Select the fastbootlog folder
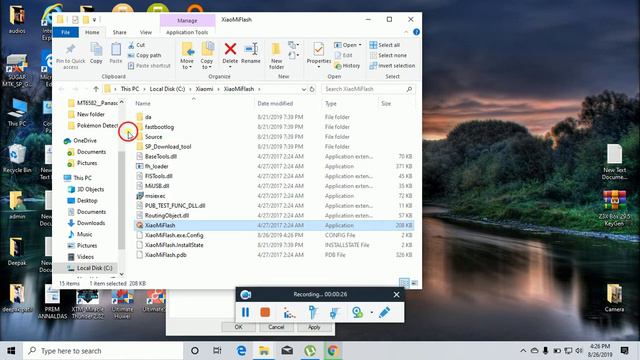The width and height of the screenshot is (640, 360). coord(159,127)
